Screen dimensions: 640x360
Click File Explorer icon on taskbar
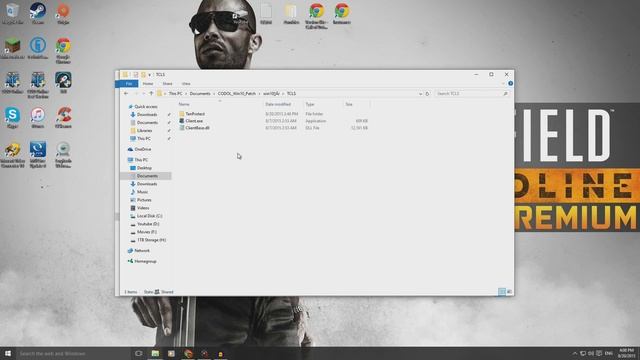pyautogui.click(x=155, y=353)
